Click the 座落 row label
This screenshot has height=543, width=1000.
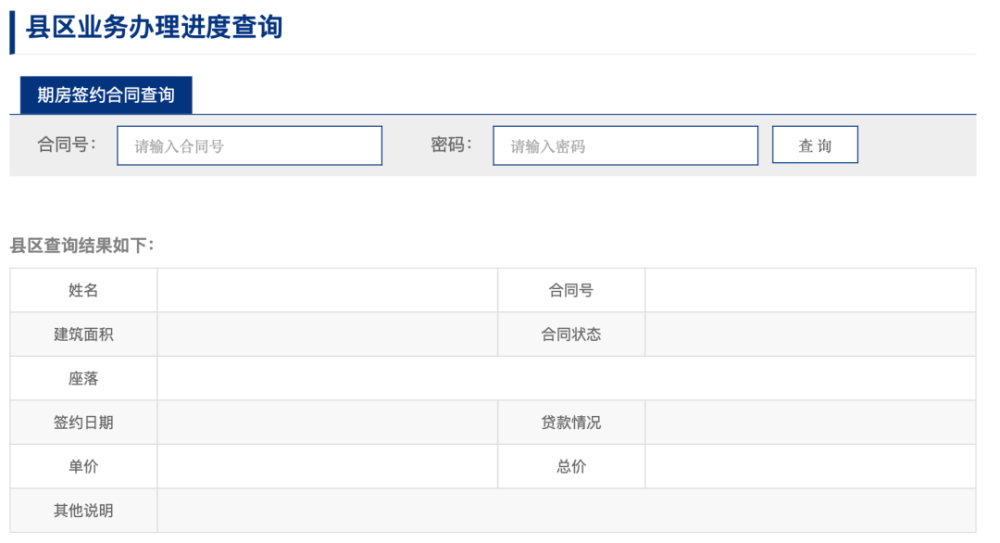point(84,378)
